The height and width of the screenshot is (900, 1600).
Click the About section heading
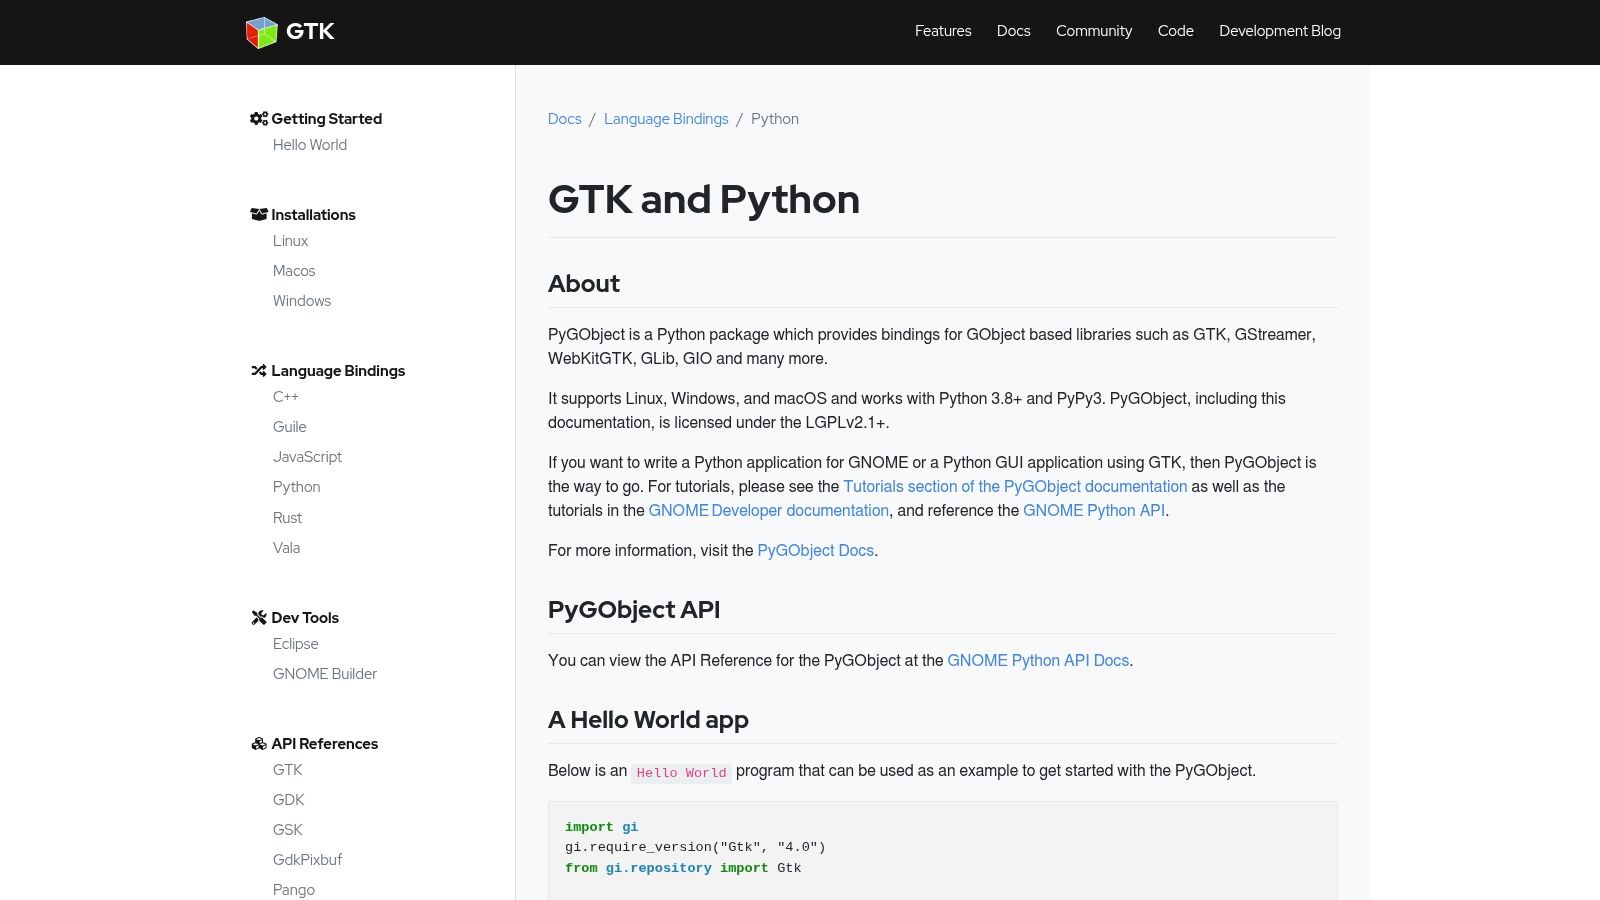pyautogui.click(x=584, y=284)
